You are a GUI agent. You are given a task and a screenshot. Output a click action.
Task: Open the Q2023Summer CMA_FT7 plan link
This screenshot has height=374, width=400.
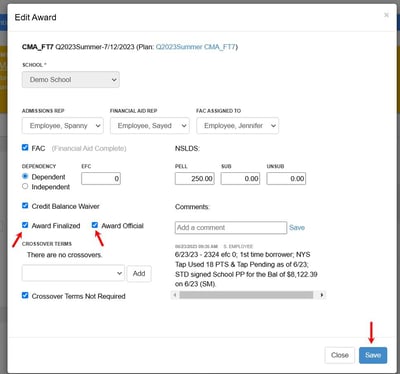(x=196, y=47)
